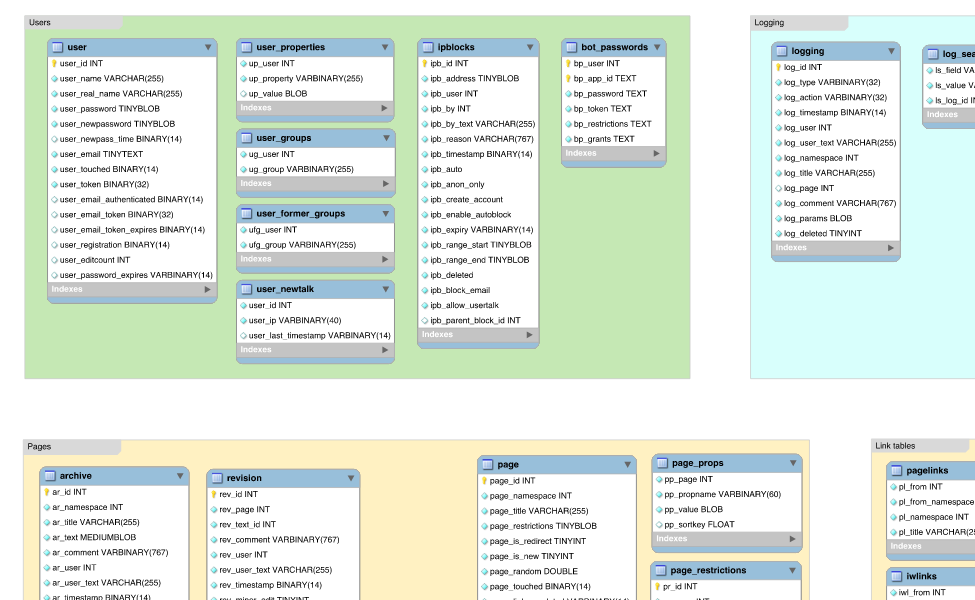Click the archive table icon
The height and width of the screenshot is (600, 975).
(x=50, y=476)
